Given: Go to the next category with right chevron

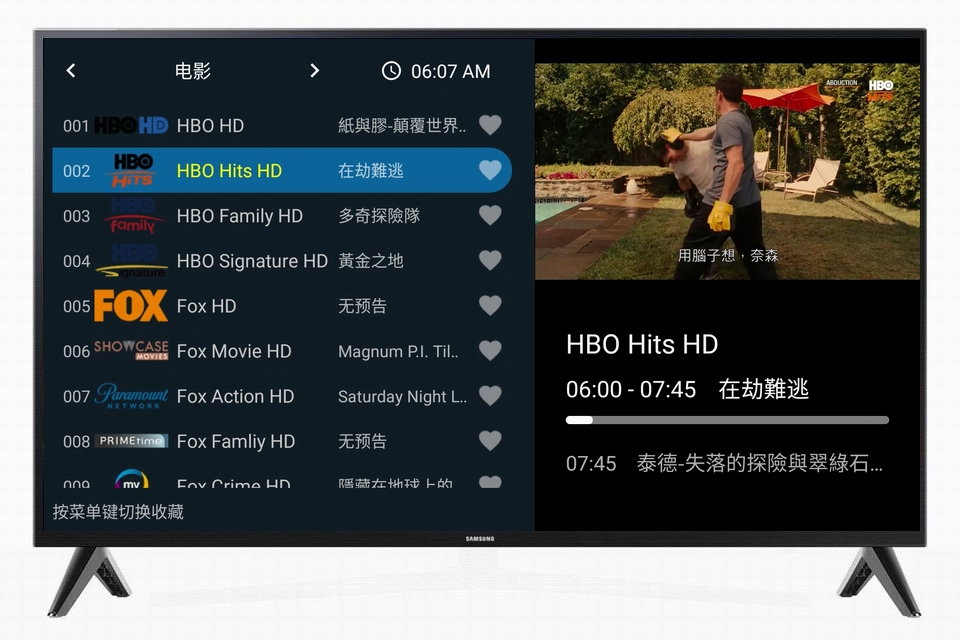Looking at the screenshot, I should [315, 71].
